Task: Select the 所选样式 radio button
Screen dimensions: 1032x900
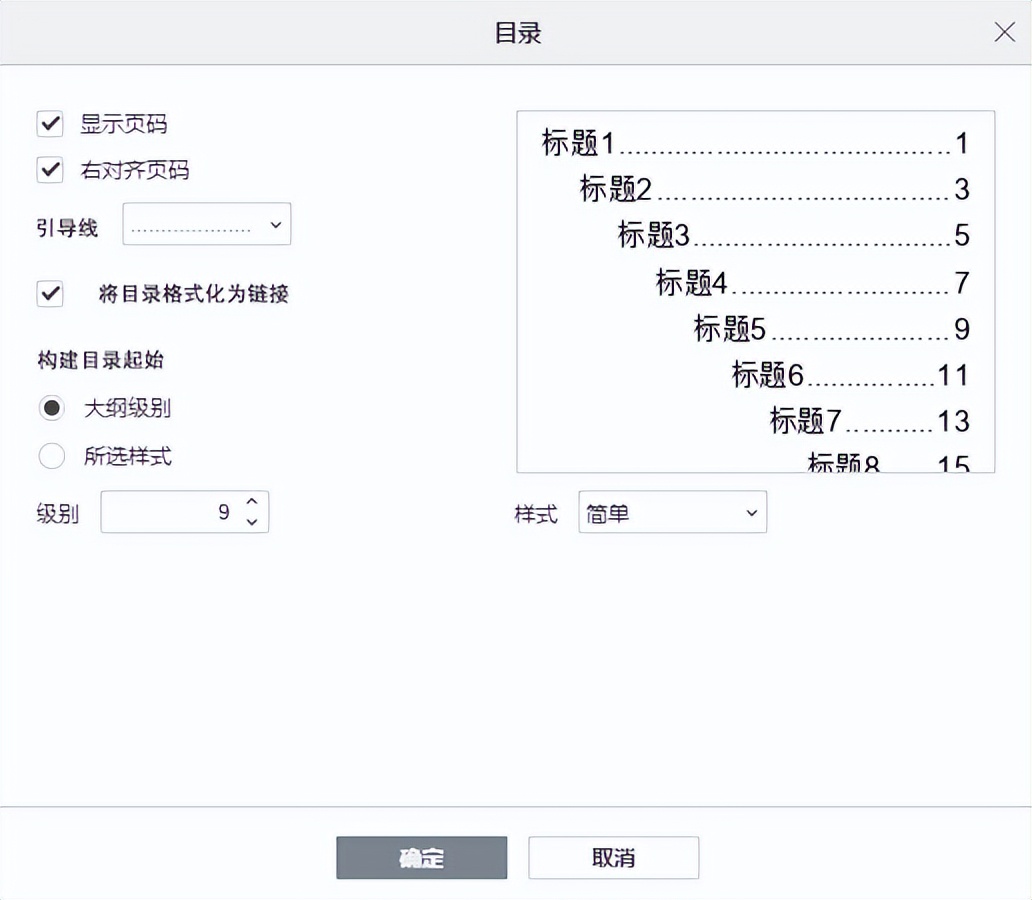Action: [x=51, y=456]
